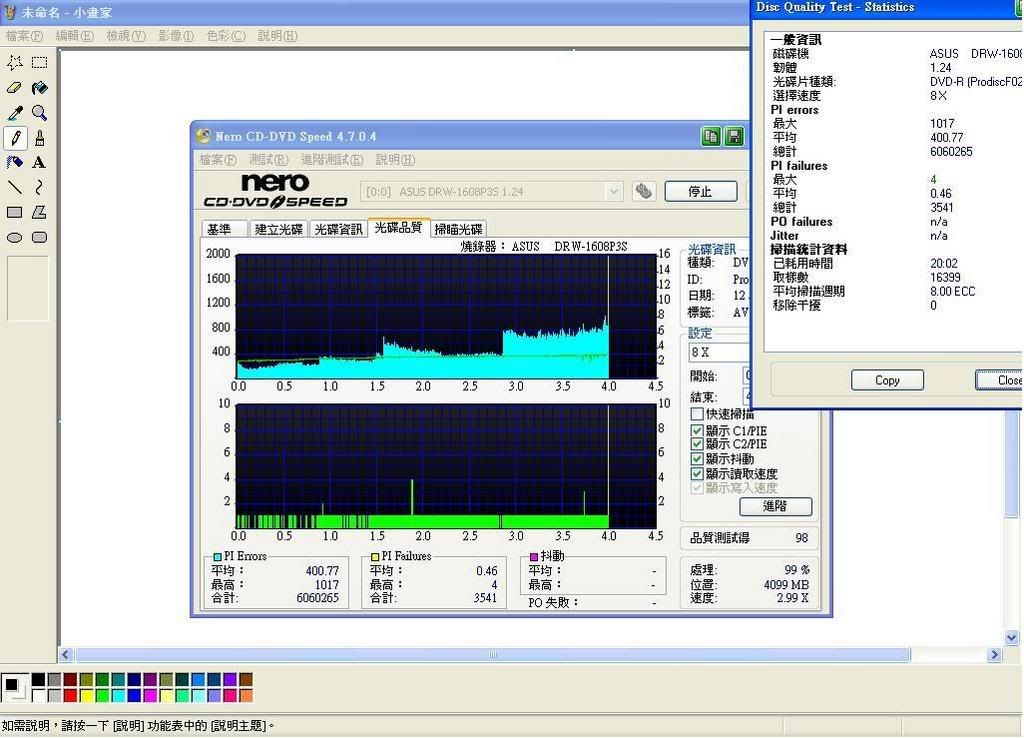Pick the red color swatch in palette
The height and width of the screenshot is (738, 1024).
pos(70,695)
